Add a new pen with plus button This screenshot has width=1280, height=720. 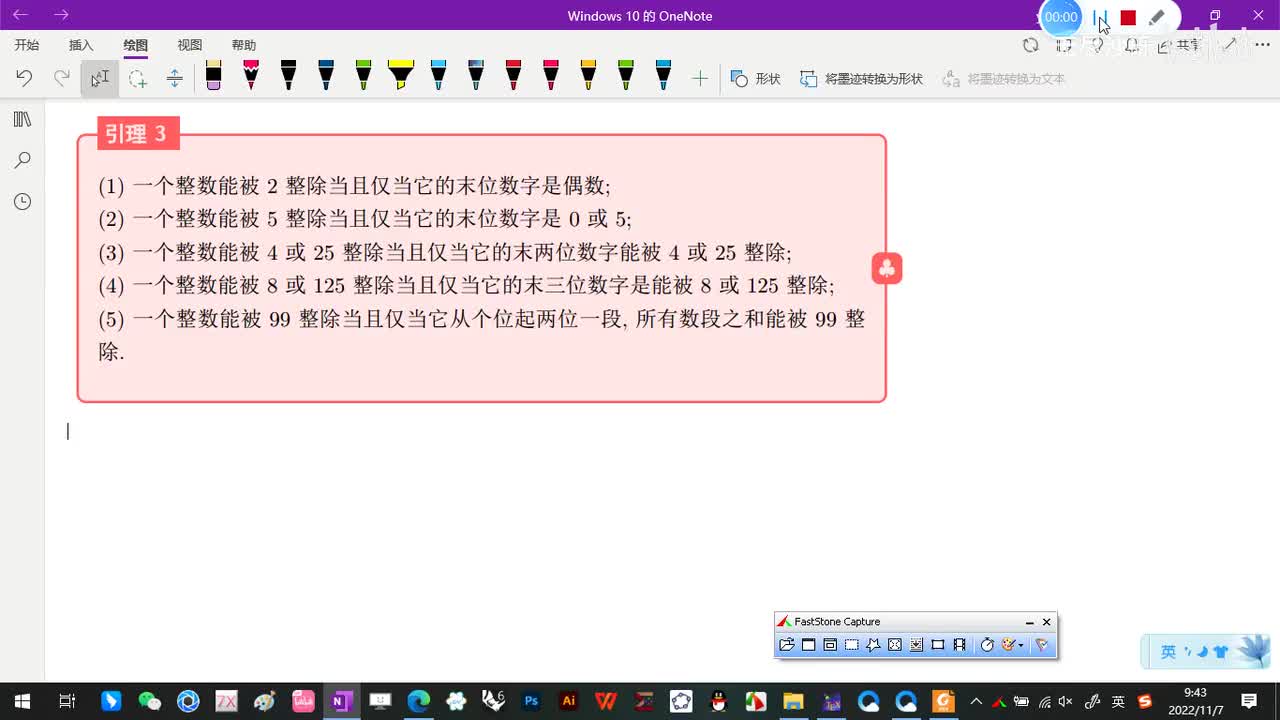coord(700,78)
